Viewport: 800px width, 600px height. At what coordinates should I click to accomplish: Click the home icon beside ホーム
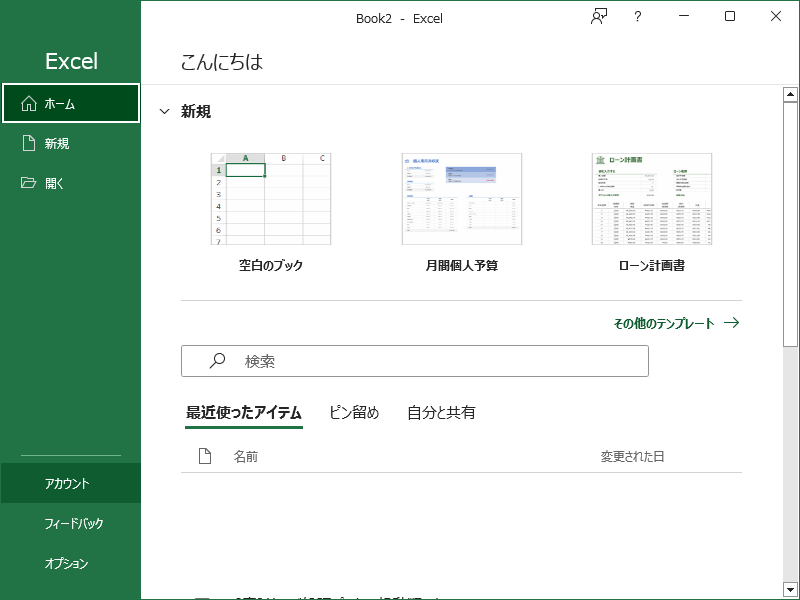pyautogui.click(x=29, y=104)
